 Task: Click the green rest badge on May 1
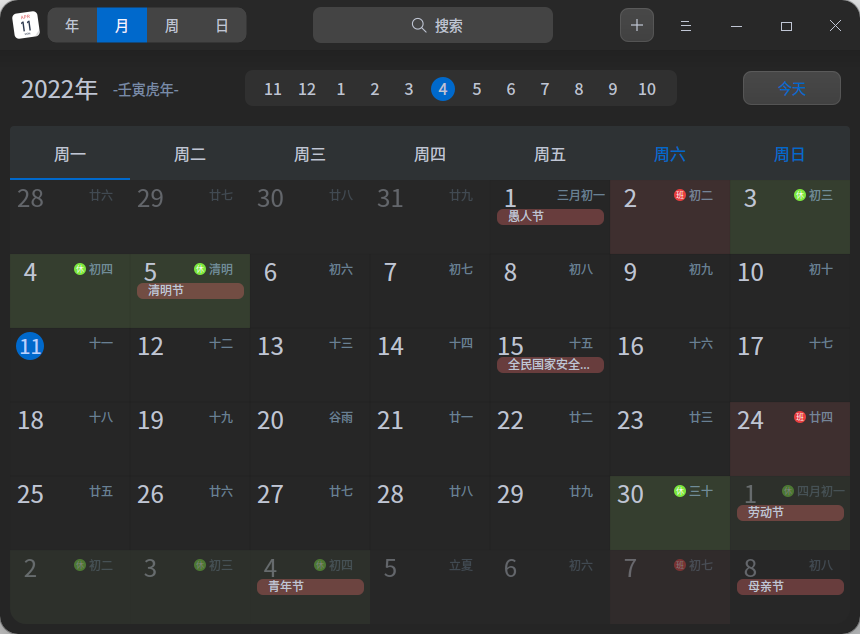point(788,491)
